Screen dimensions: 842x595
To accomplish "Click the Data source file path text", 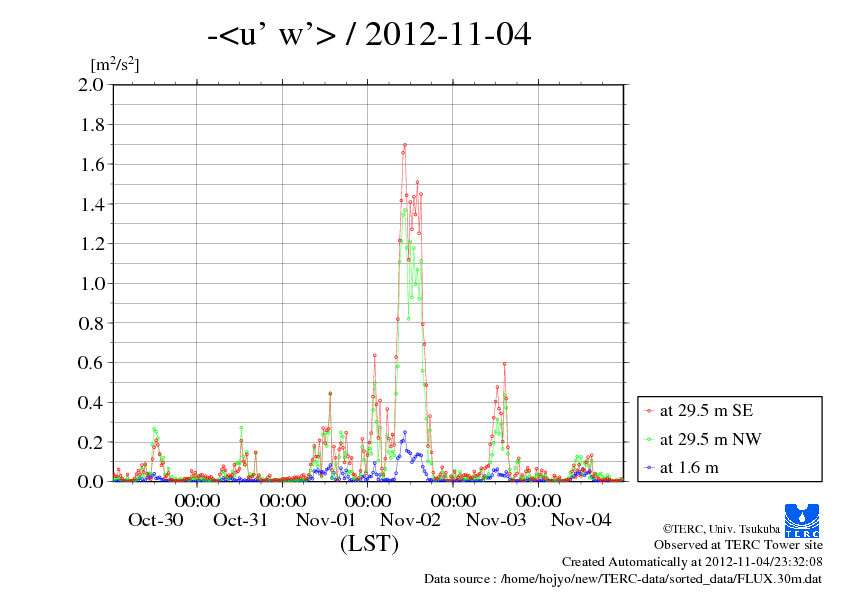I will (x=623, y=579).
